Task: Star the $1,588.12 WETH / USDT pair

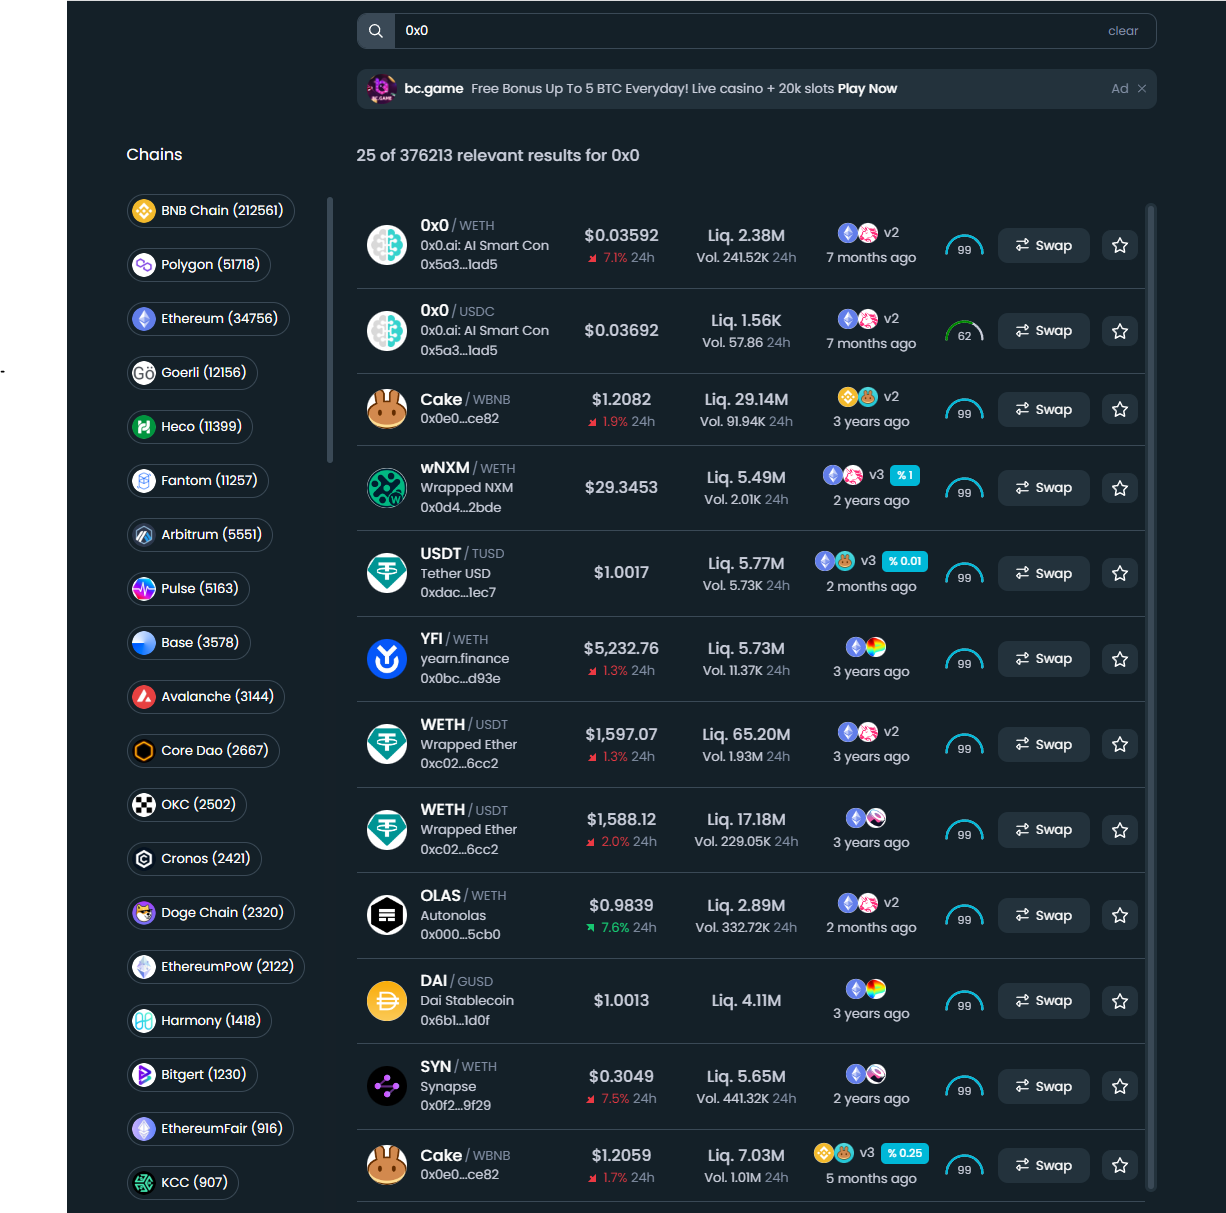Action: click(x=1120, y=830)
